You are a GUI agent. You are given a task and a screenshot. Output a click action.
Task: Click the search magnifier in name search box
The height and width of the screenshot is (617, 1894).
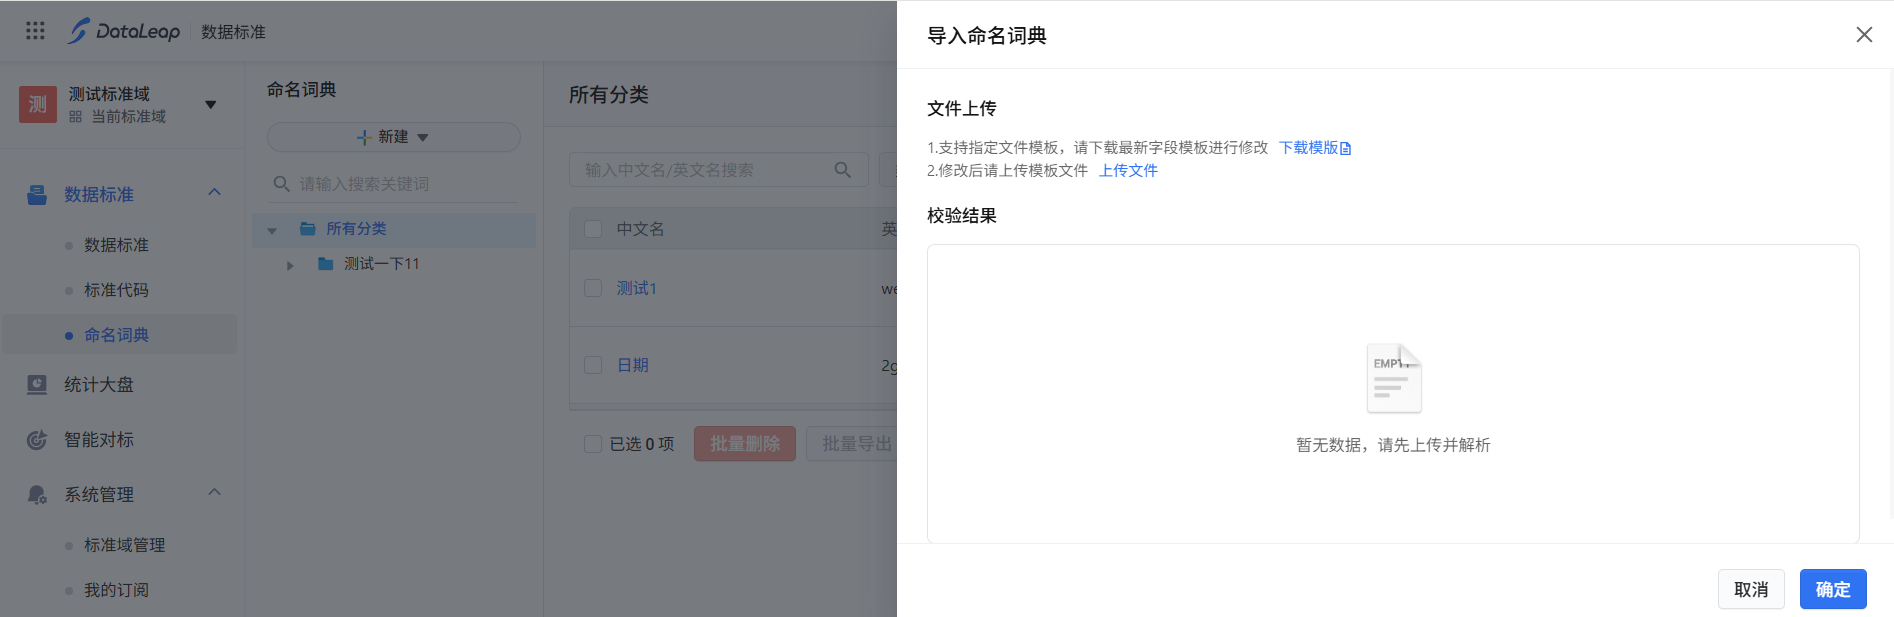coord(843,170)
